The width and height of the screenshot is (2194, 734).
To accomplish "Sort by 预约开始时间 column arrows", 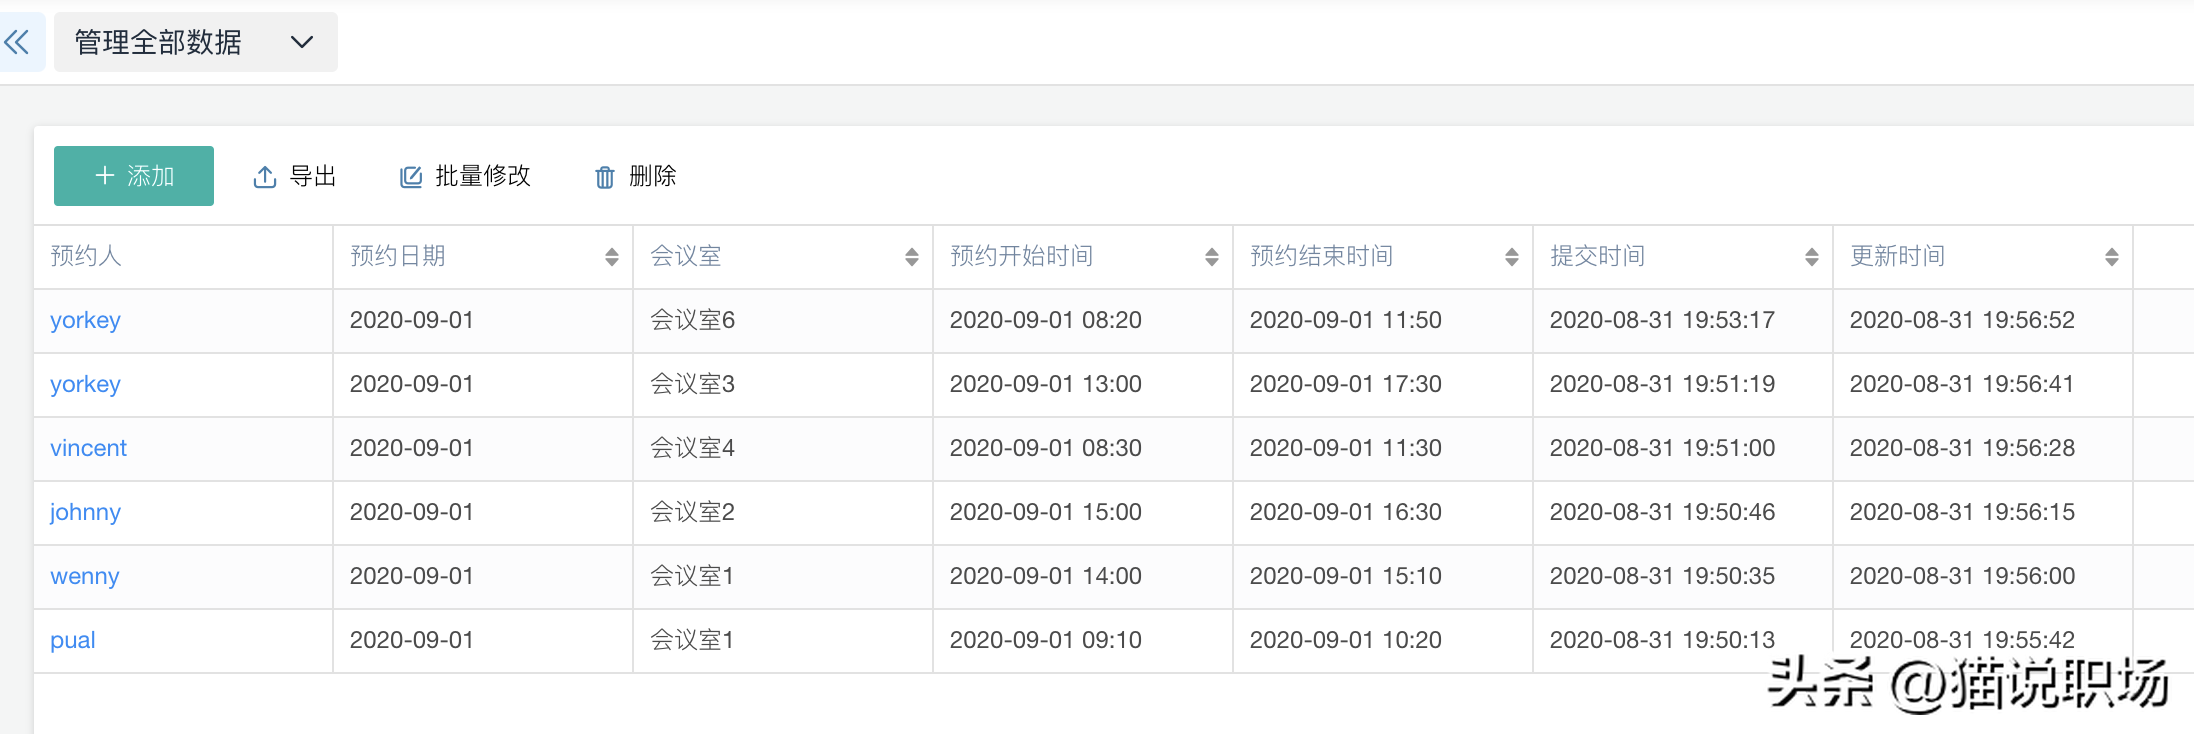I will tap(1211, 257).
